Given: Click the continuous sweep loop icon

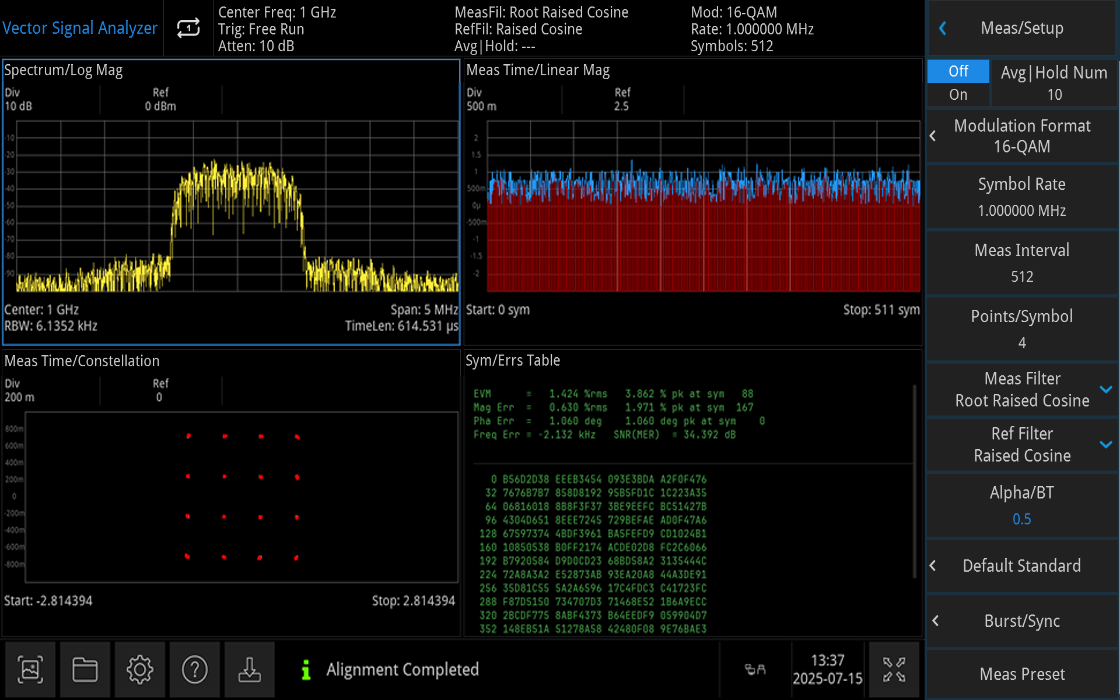Looking at the screenshot, I should point(186,28).
